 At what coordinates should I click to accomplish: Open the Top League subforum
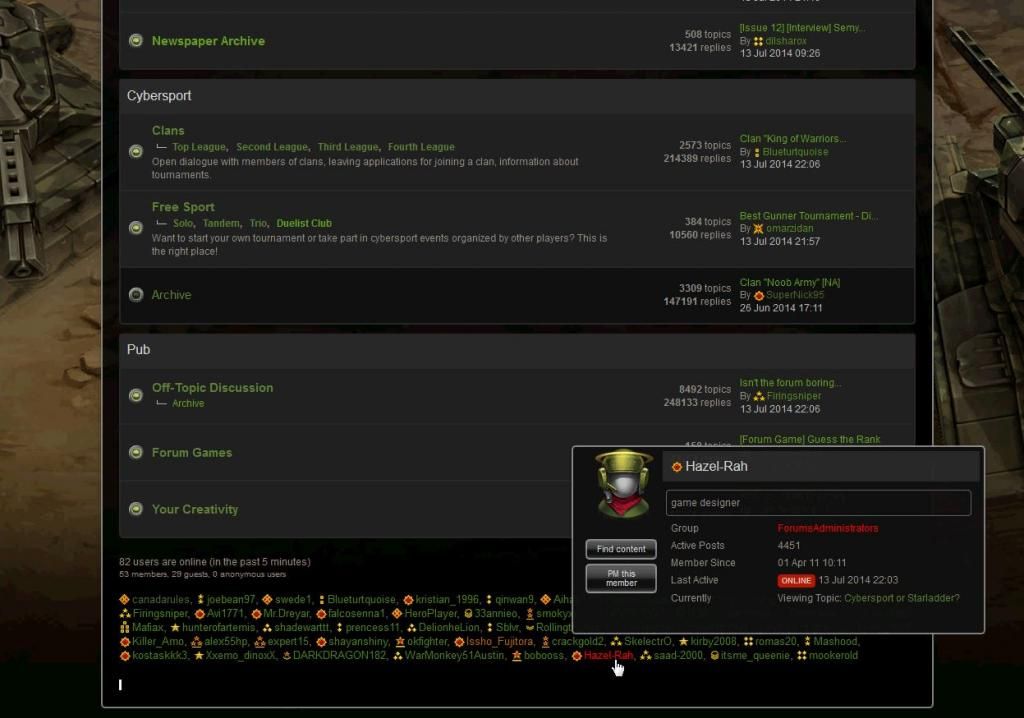(x=198, y=147)
